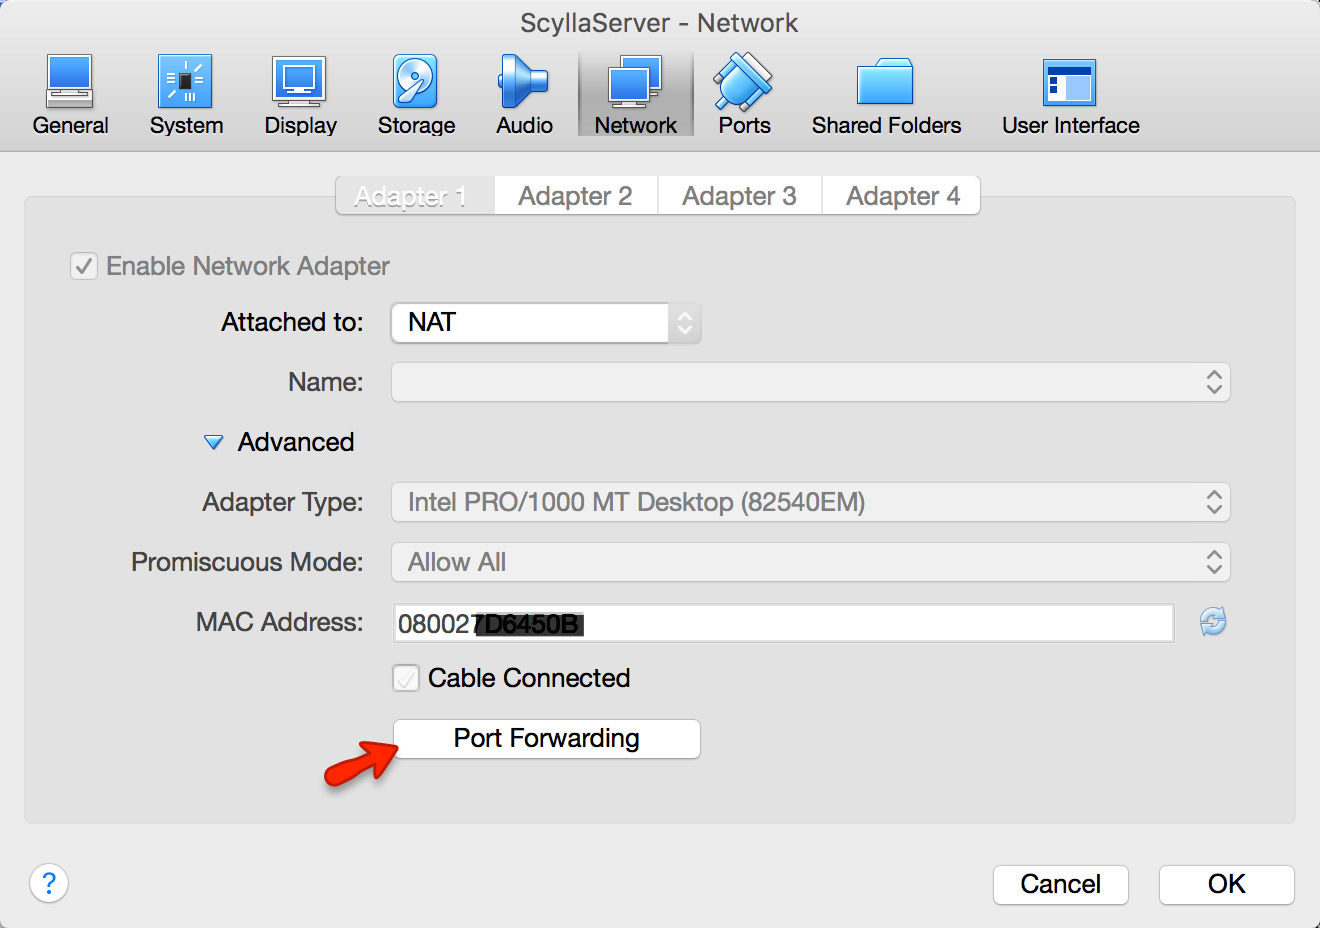The width and height of the screenshot is (1320, 928).
Task: Go to the Storage settings pane
Action: point(416,96)
